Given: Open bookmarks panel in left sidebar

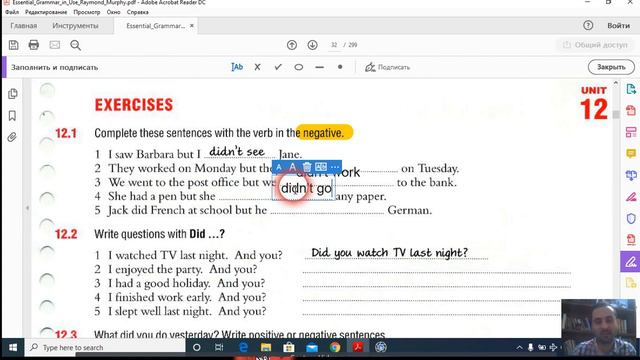Looking at the screenshot, I should 13,116.
